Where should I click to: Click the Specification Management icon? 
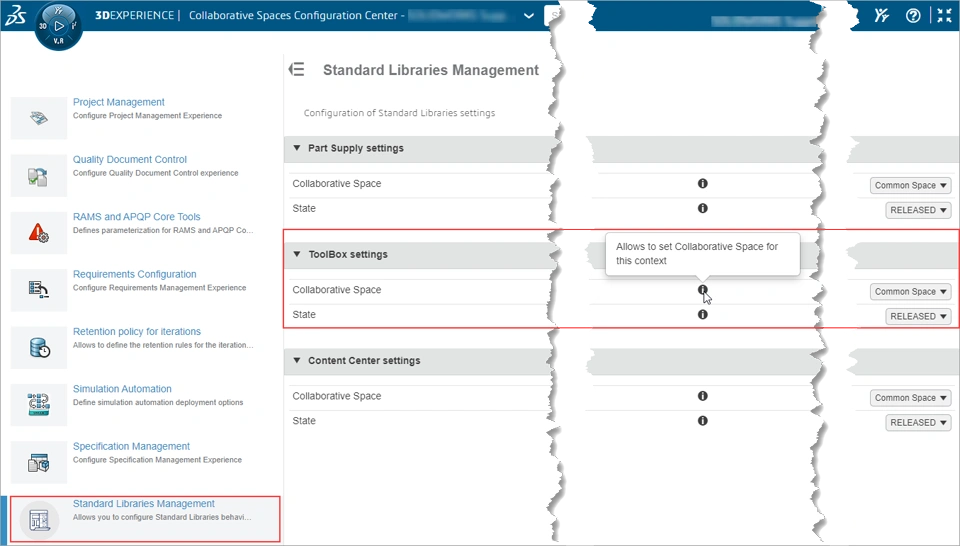pos(39,462)
